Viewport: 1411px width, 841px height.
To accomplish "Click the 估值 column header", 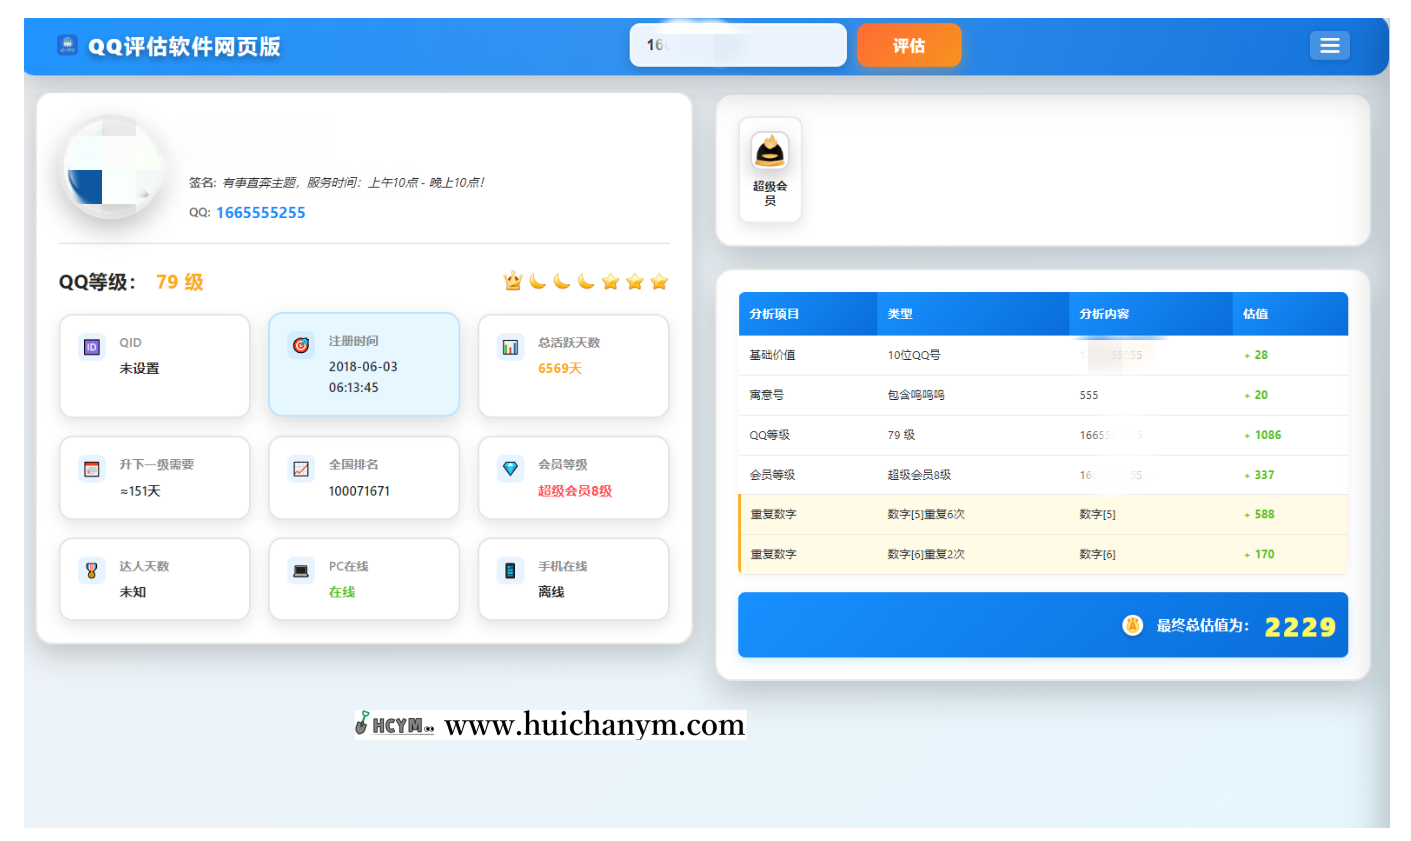I will [1255, 314].
